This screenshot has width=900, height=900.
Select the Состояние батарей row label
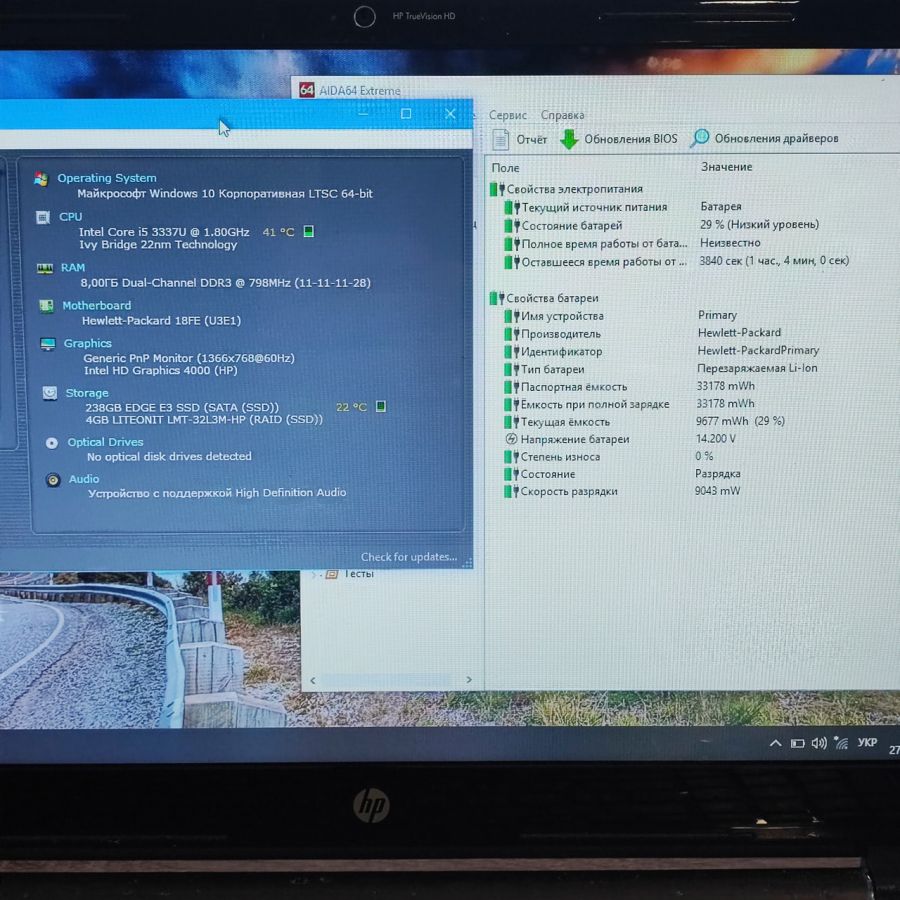pyautogui.click(x=572, y=226)
